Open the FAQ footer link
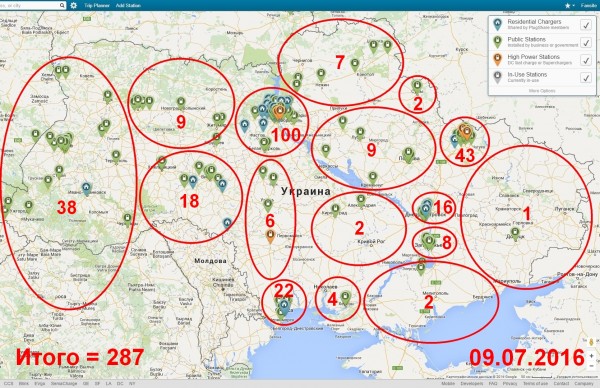The height and width of the screenshot is (388, 600). 493,383
